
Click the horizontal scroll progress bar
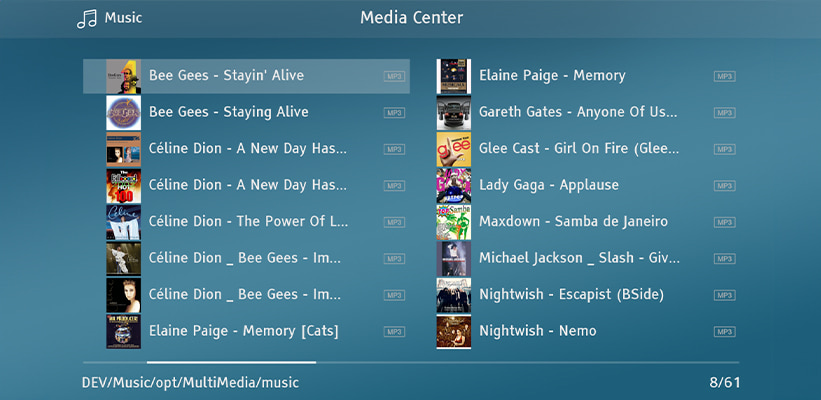click(x=231, y=362)
